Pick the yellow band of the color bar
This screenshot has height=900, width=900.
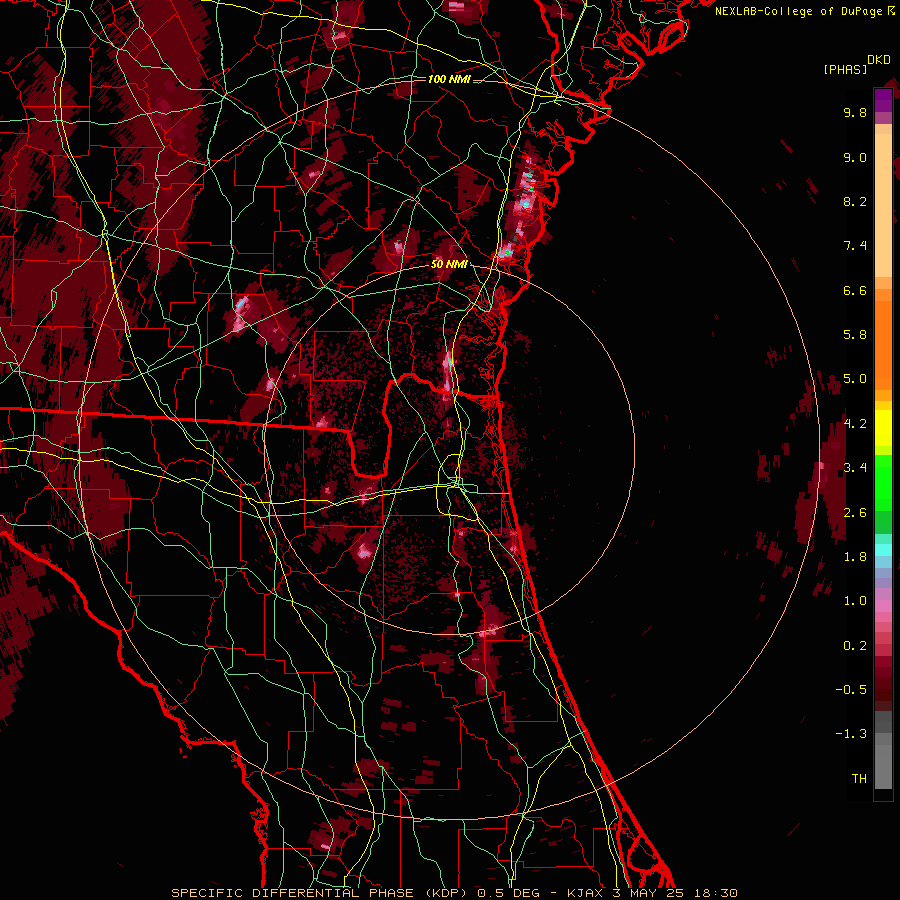[x=883, y=428]
